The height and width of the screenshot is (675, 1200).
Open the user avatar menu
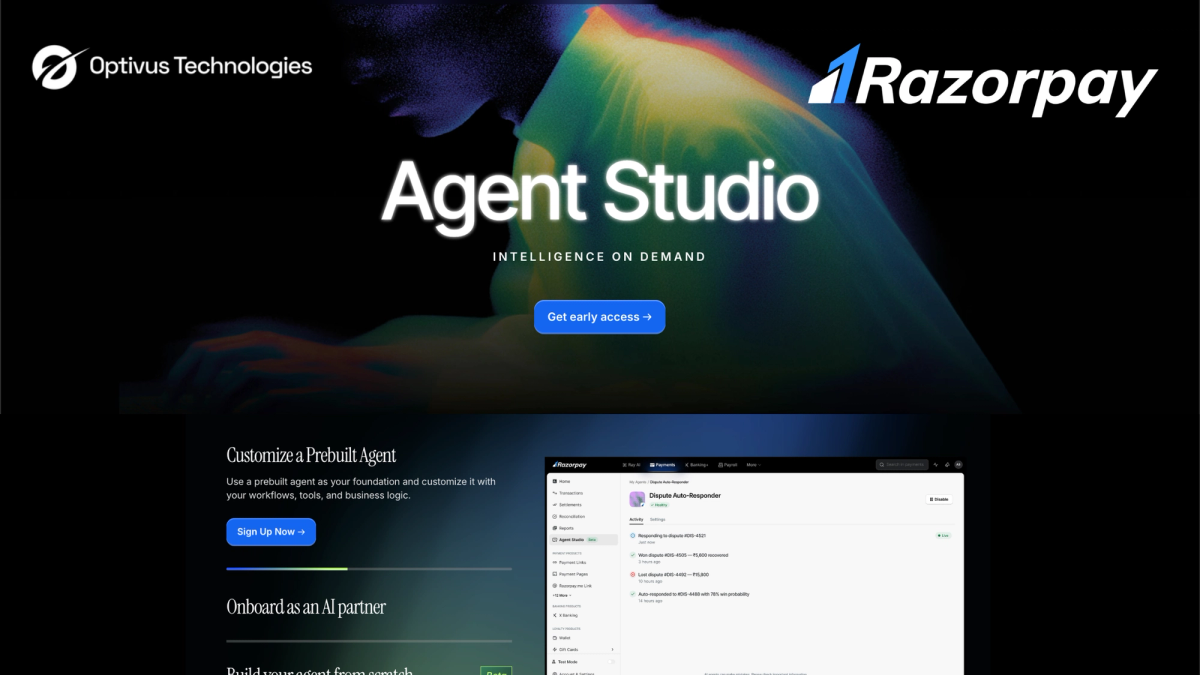coord(958,465)
